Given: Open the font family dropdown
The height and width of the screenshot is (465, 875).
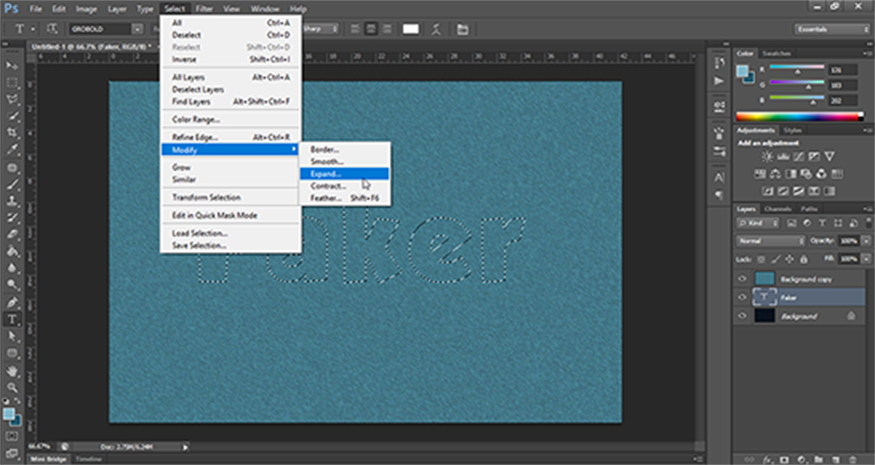Looking at the screenshot, I should pyautogui.click(x=137, y=29).
